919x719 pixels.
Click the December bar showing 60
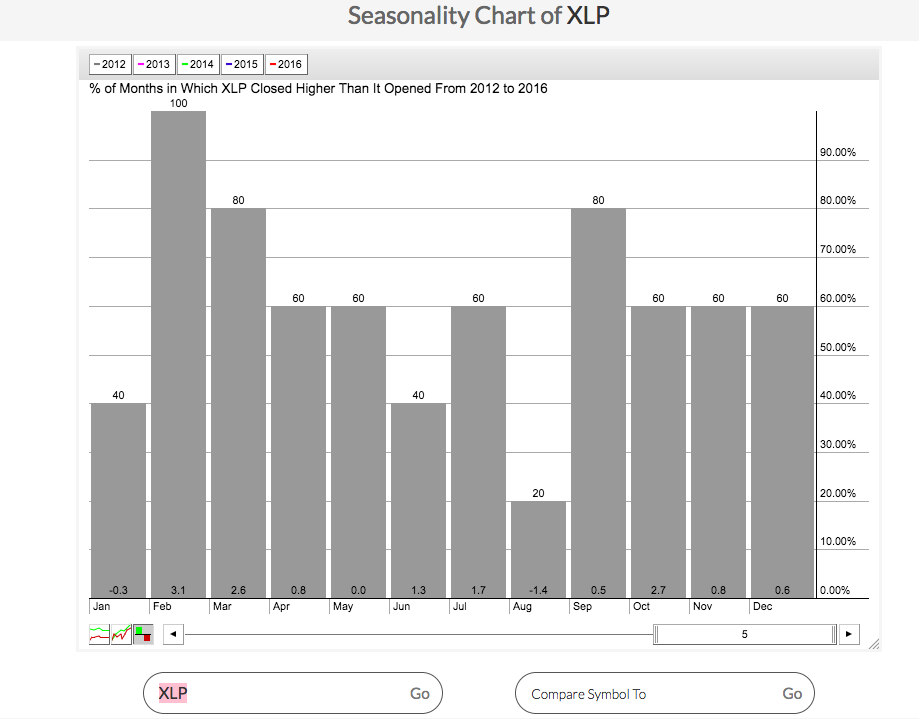click(x=782, y=452)
